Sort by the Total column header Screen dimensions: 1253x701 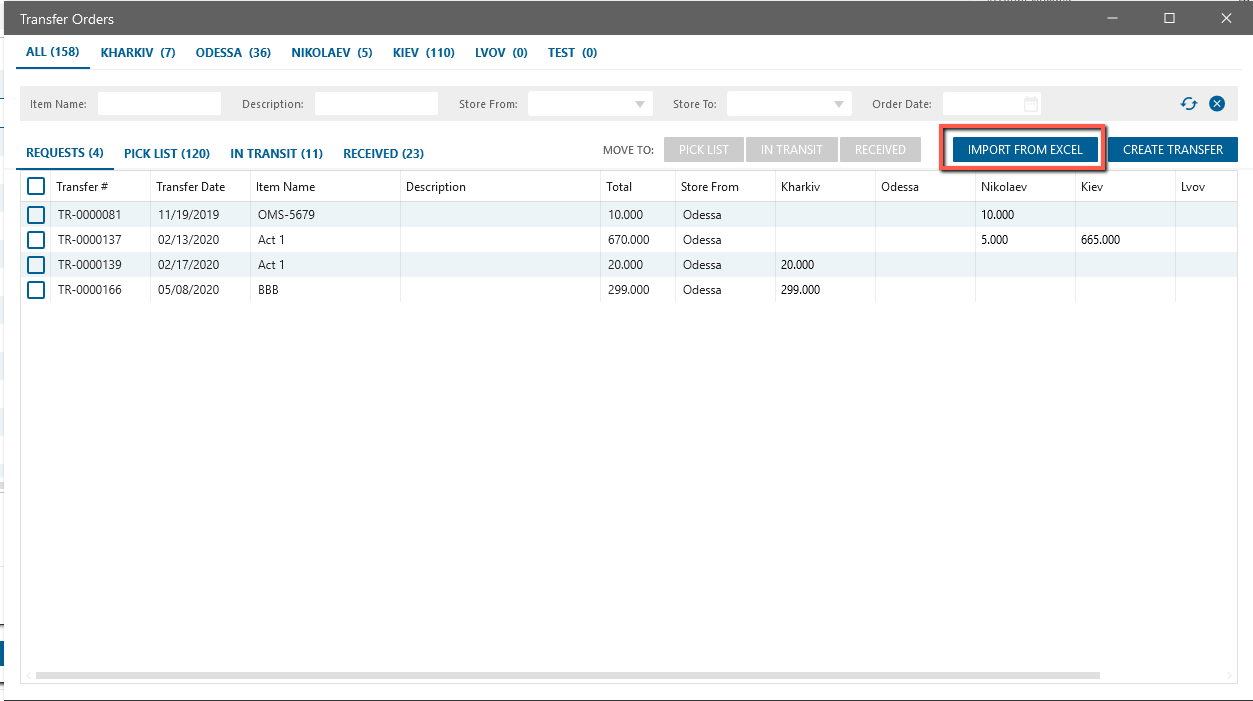click(x=638, y=187)
